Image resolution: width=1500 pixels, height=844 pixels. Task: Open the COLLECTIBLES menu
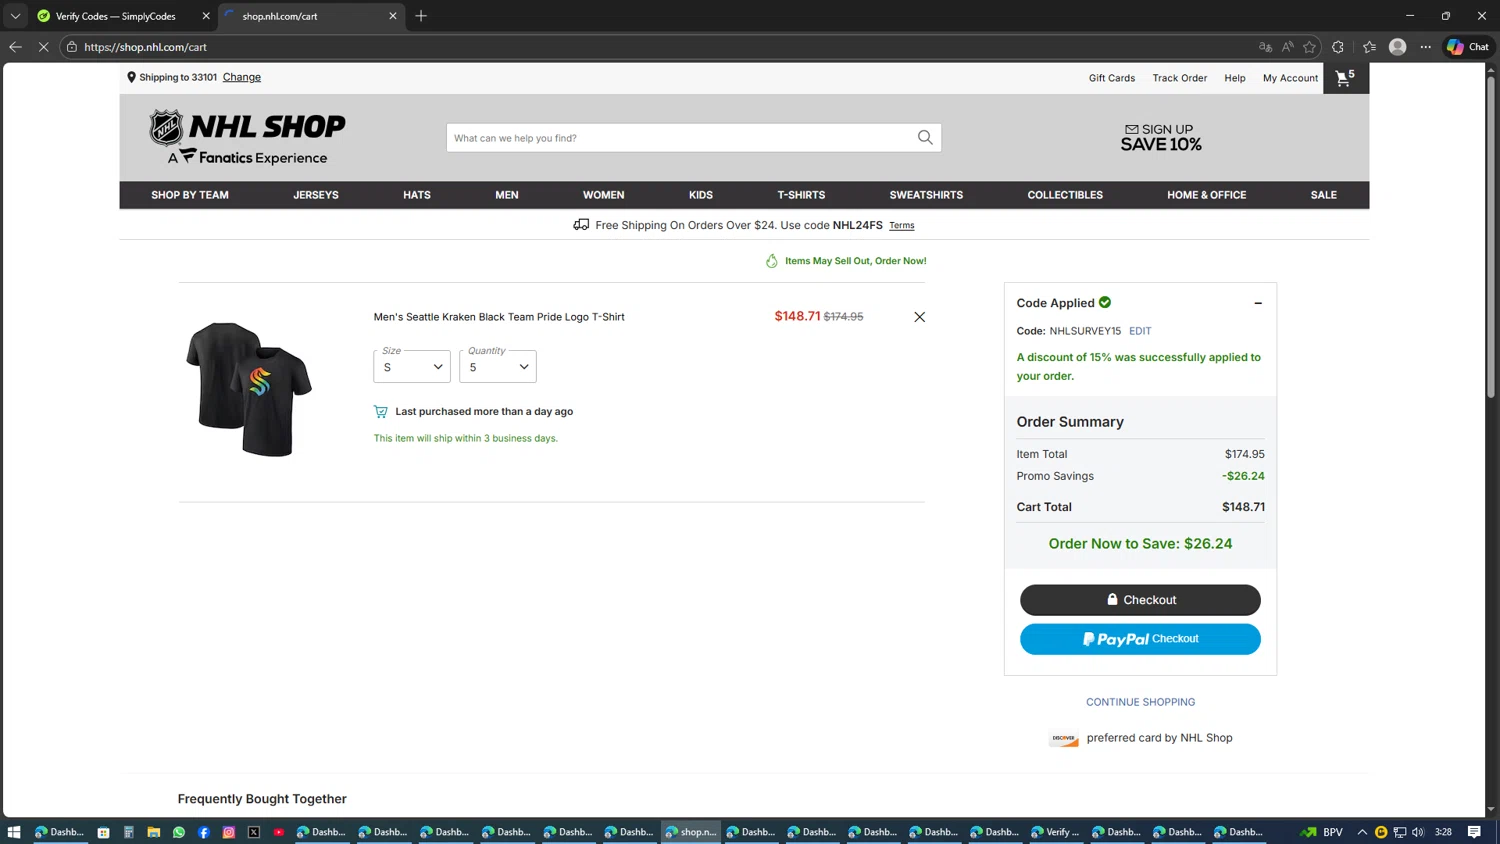[x=1065, y=195]
